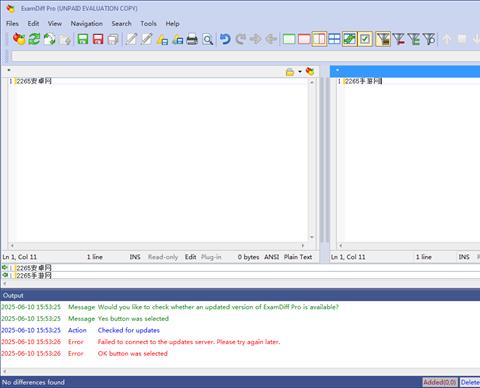Screen dimensions: 480x388
Task: Click the apple icon in left pane header
Action: click(x=310, y=71)
